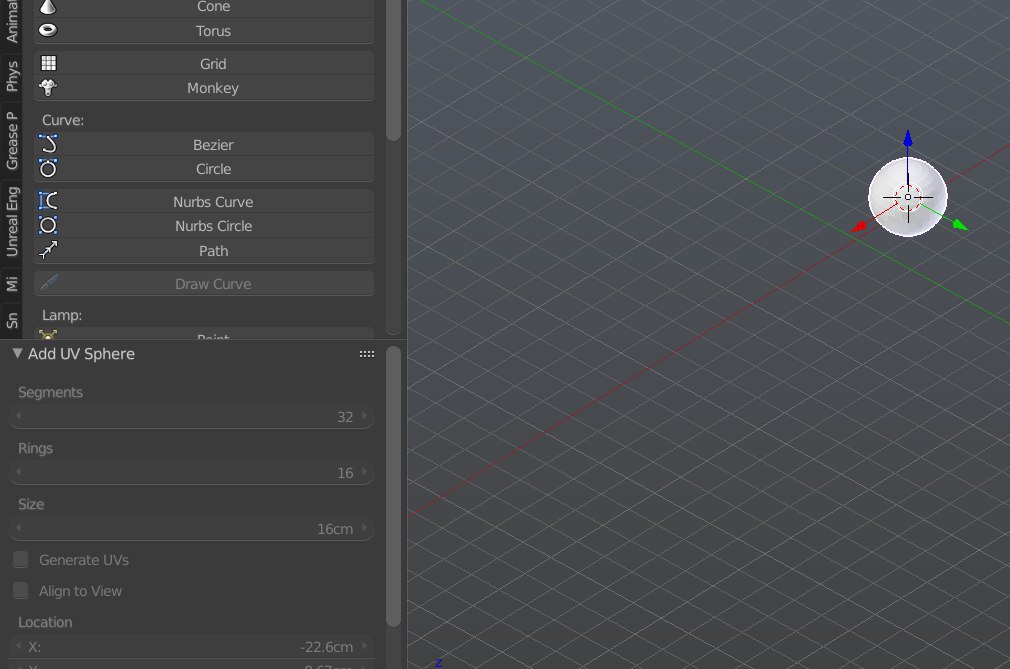Click the Path curve icon
Viewport: 1010px width, 669px height.
48,250
